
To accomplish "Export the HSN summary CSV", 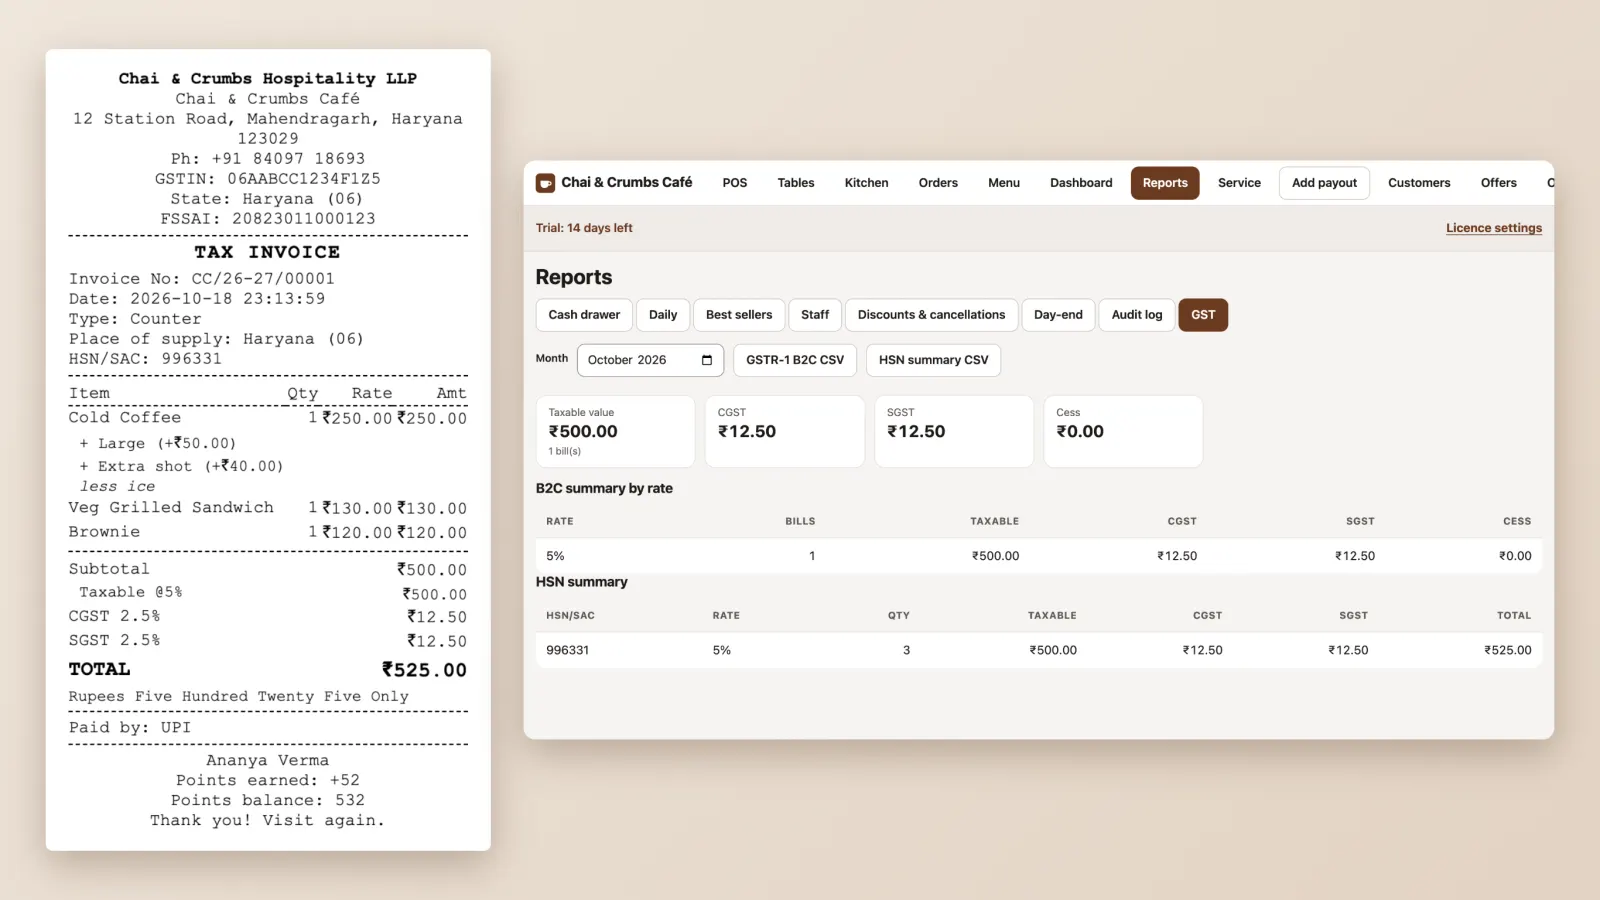I will point(933,360).
